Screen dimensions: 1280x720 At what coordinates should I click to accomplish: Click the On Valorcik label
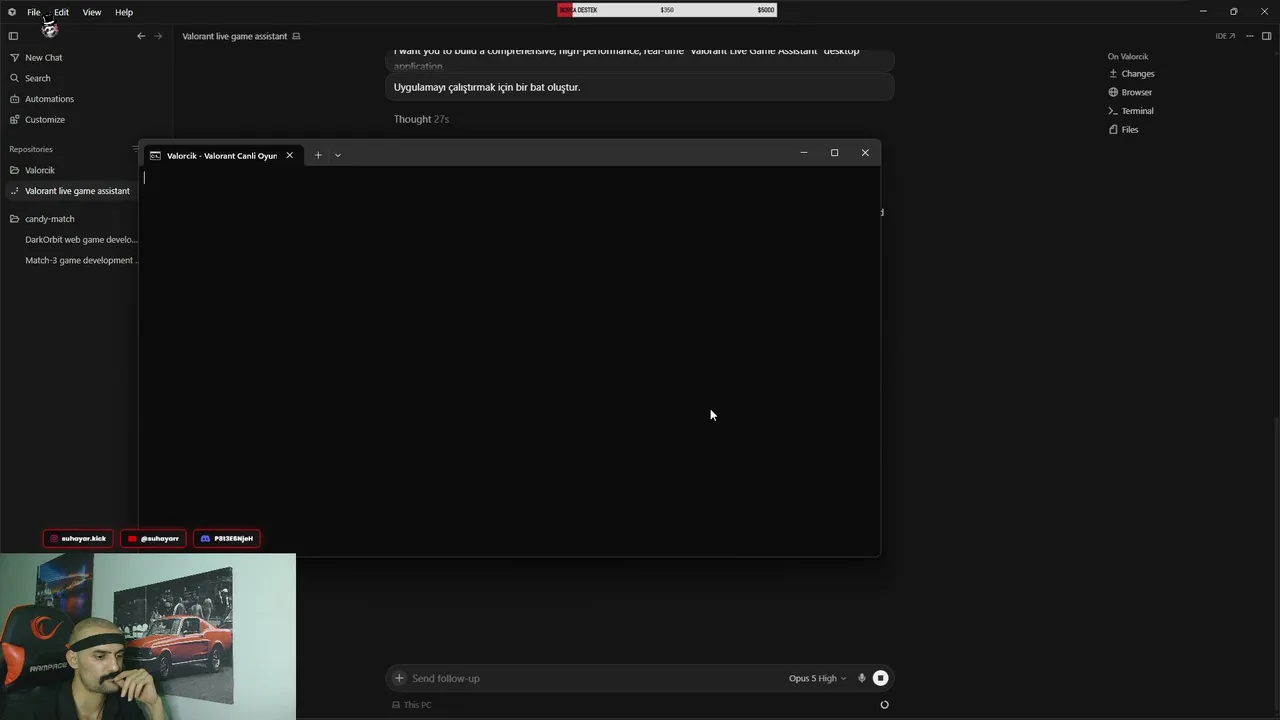click(1128, 57)
